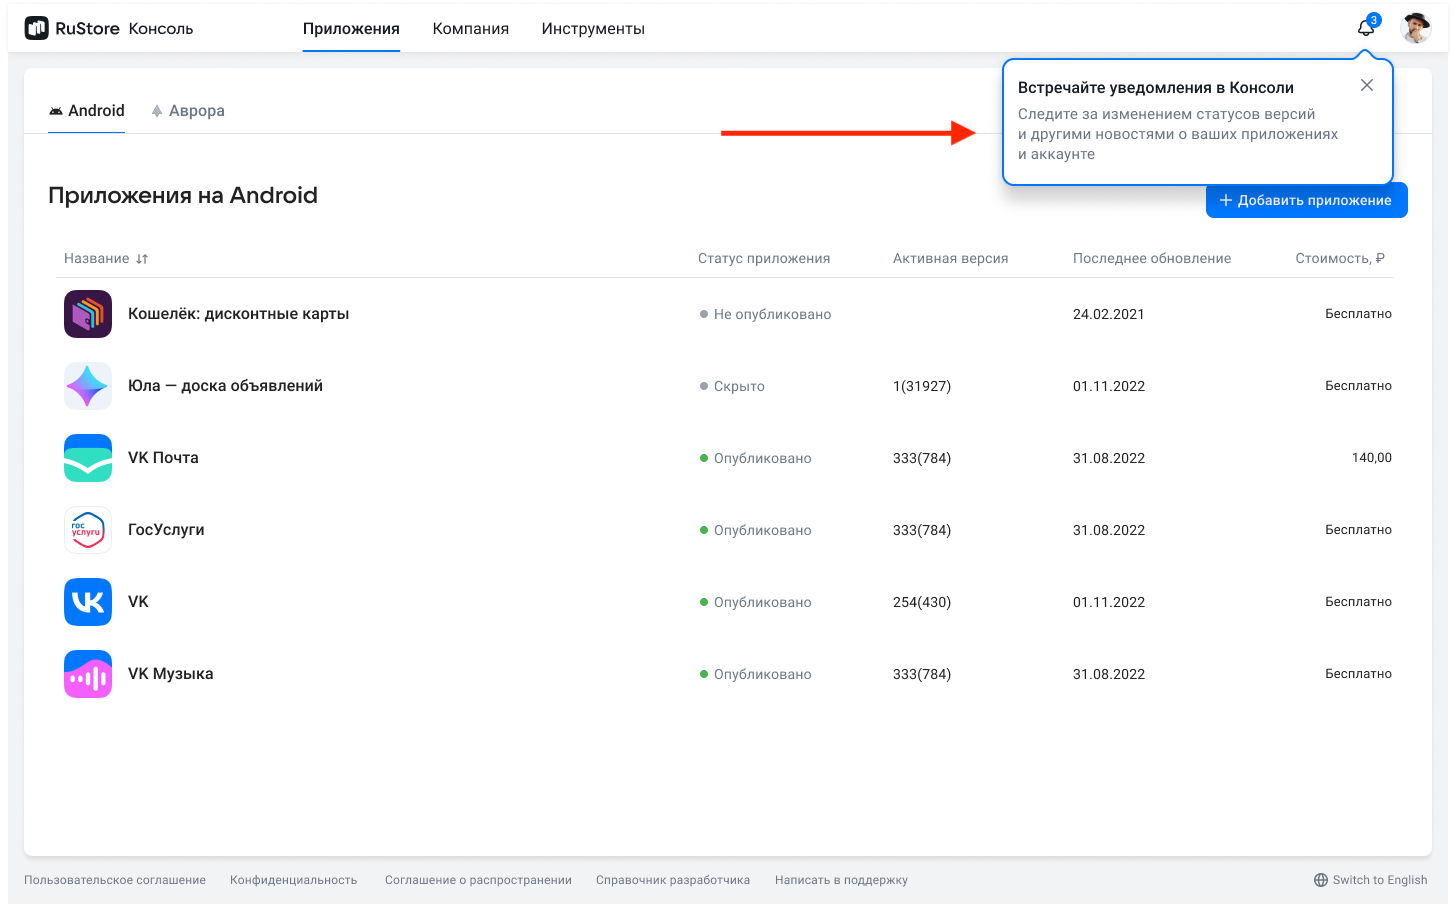The width and height of the screenshot is (1456, 904).
Task: Select the Android tab
Action: [x=87, y=111]
